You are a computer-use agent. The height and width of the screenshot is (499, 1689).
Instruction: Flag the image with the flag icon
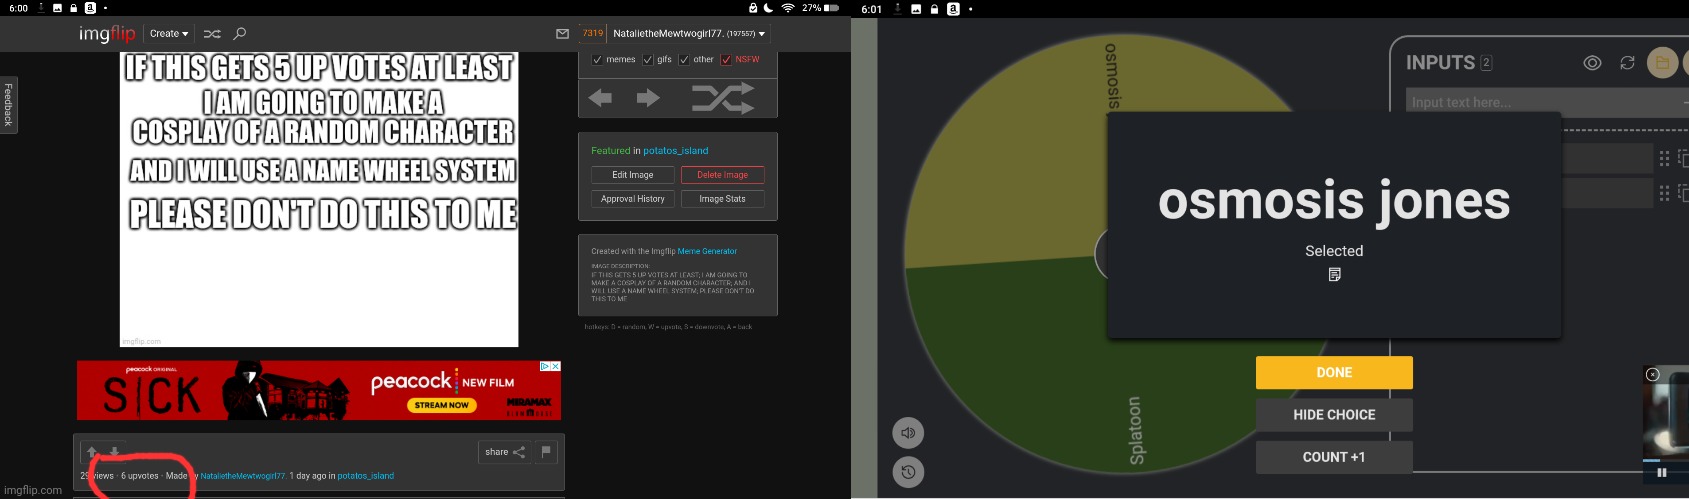click(546, 452)
